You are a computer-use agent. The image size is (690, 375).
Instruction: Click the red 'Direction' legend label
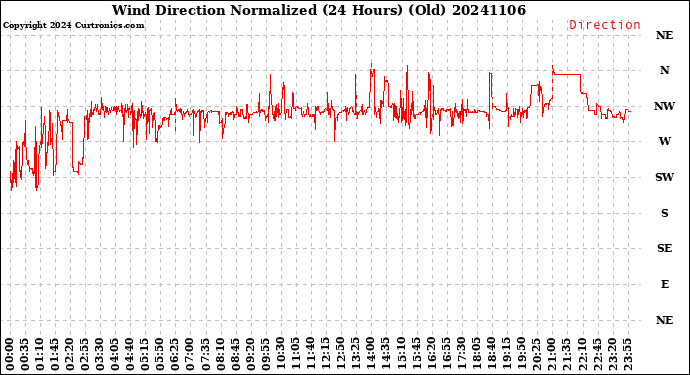click(x=605, y=25)
